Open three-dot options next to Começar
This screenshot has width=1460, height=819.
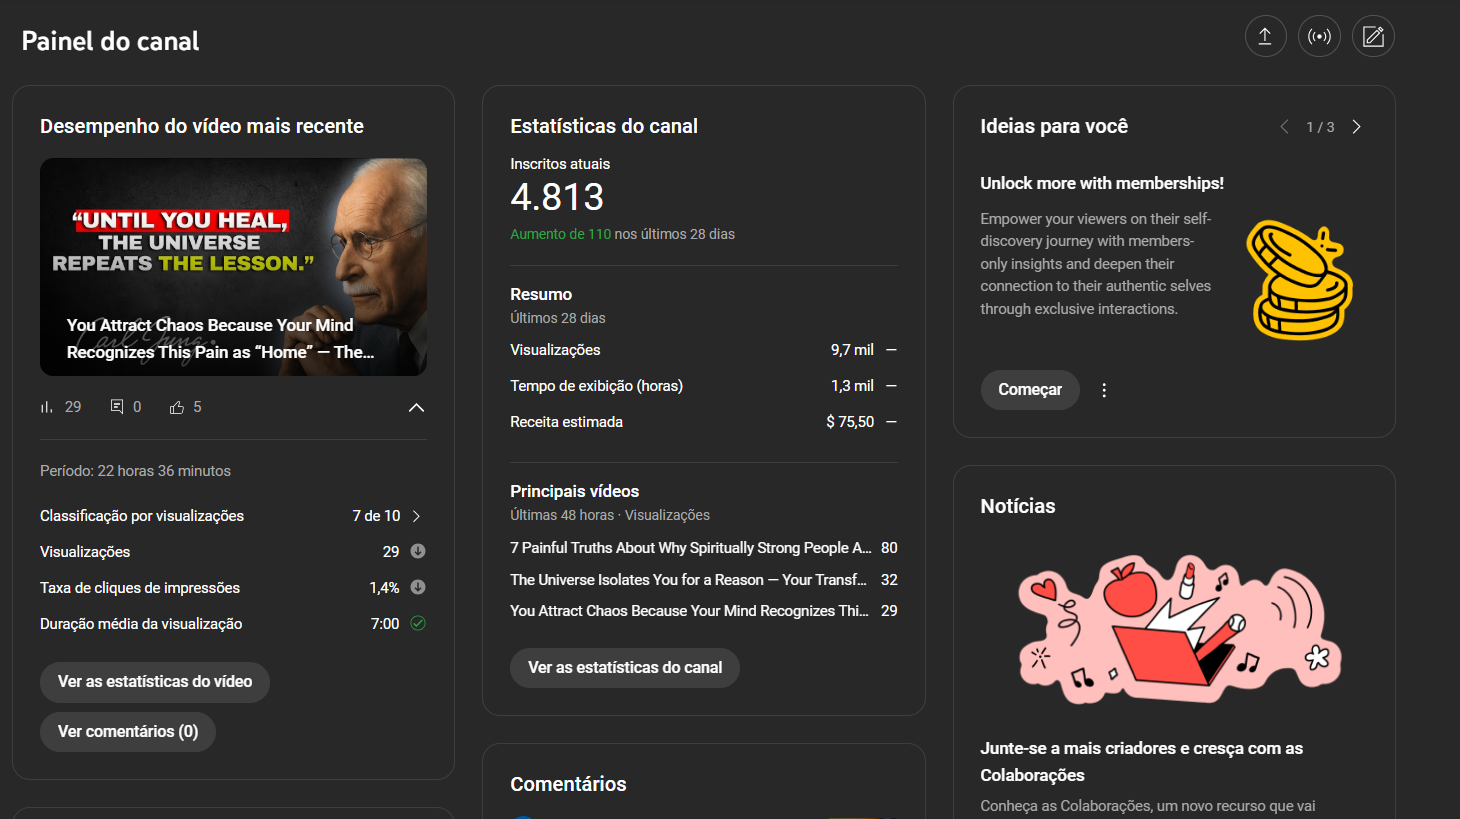(x=1104, y=390)
